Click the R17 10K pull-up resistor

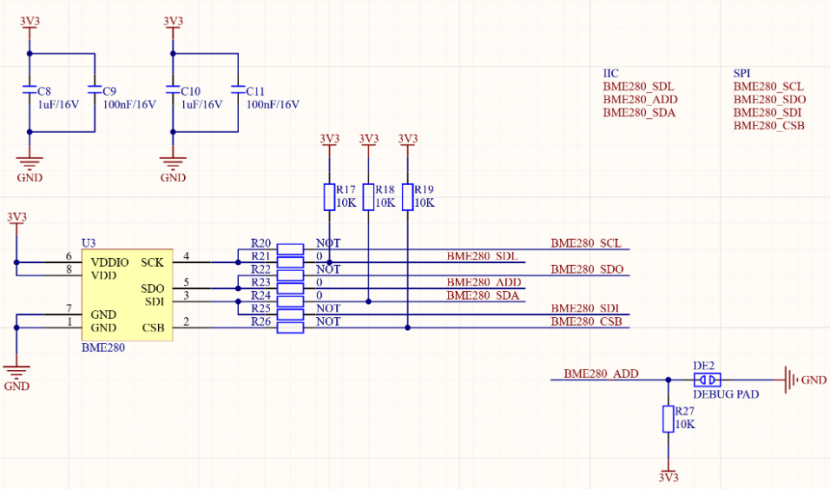(329, 197)
